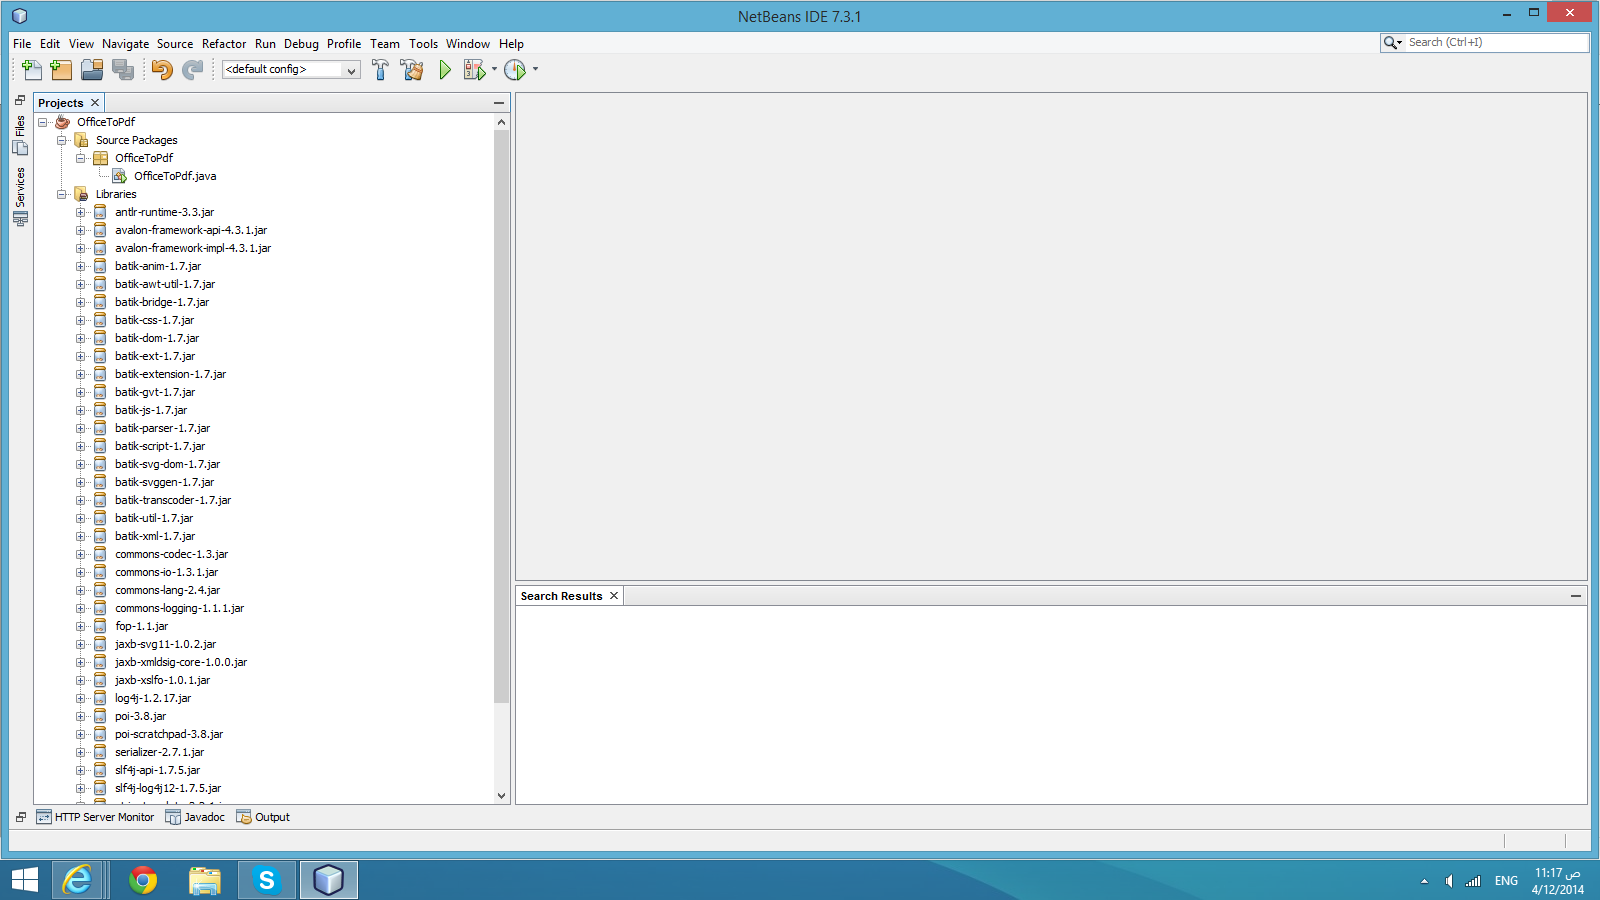This screenshot has width=1600, height=900.
Task: Click the New File toolbar icon
Action: 32,69
